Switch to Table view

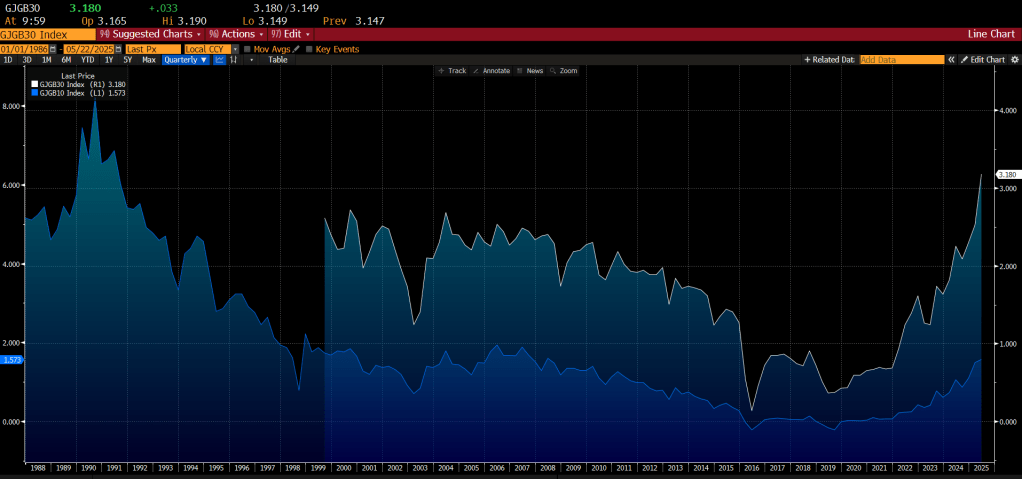(277, 60)
